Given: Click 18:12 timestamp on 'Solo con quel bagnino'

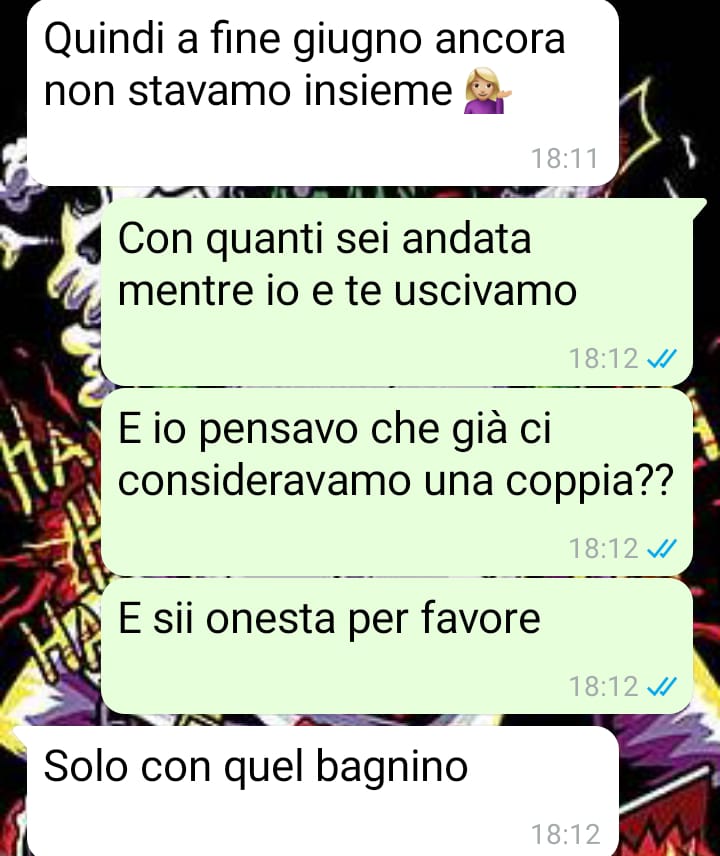Looking at the screenshot, I should point(565,834).
